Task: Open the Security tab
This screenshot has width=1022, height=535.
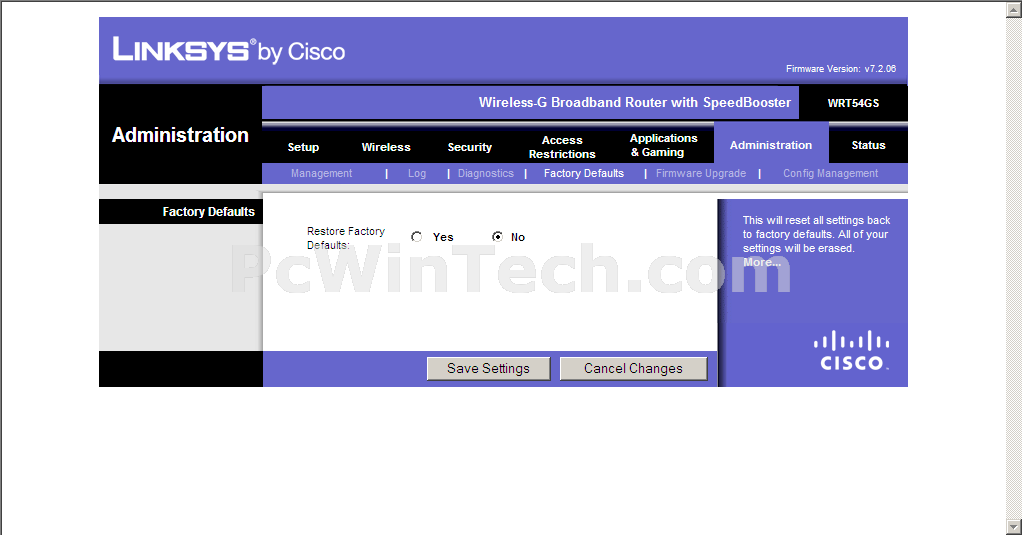Action: click(469, 147)
